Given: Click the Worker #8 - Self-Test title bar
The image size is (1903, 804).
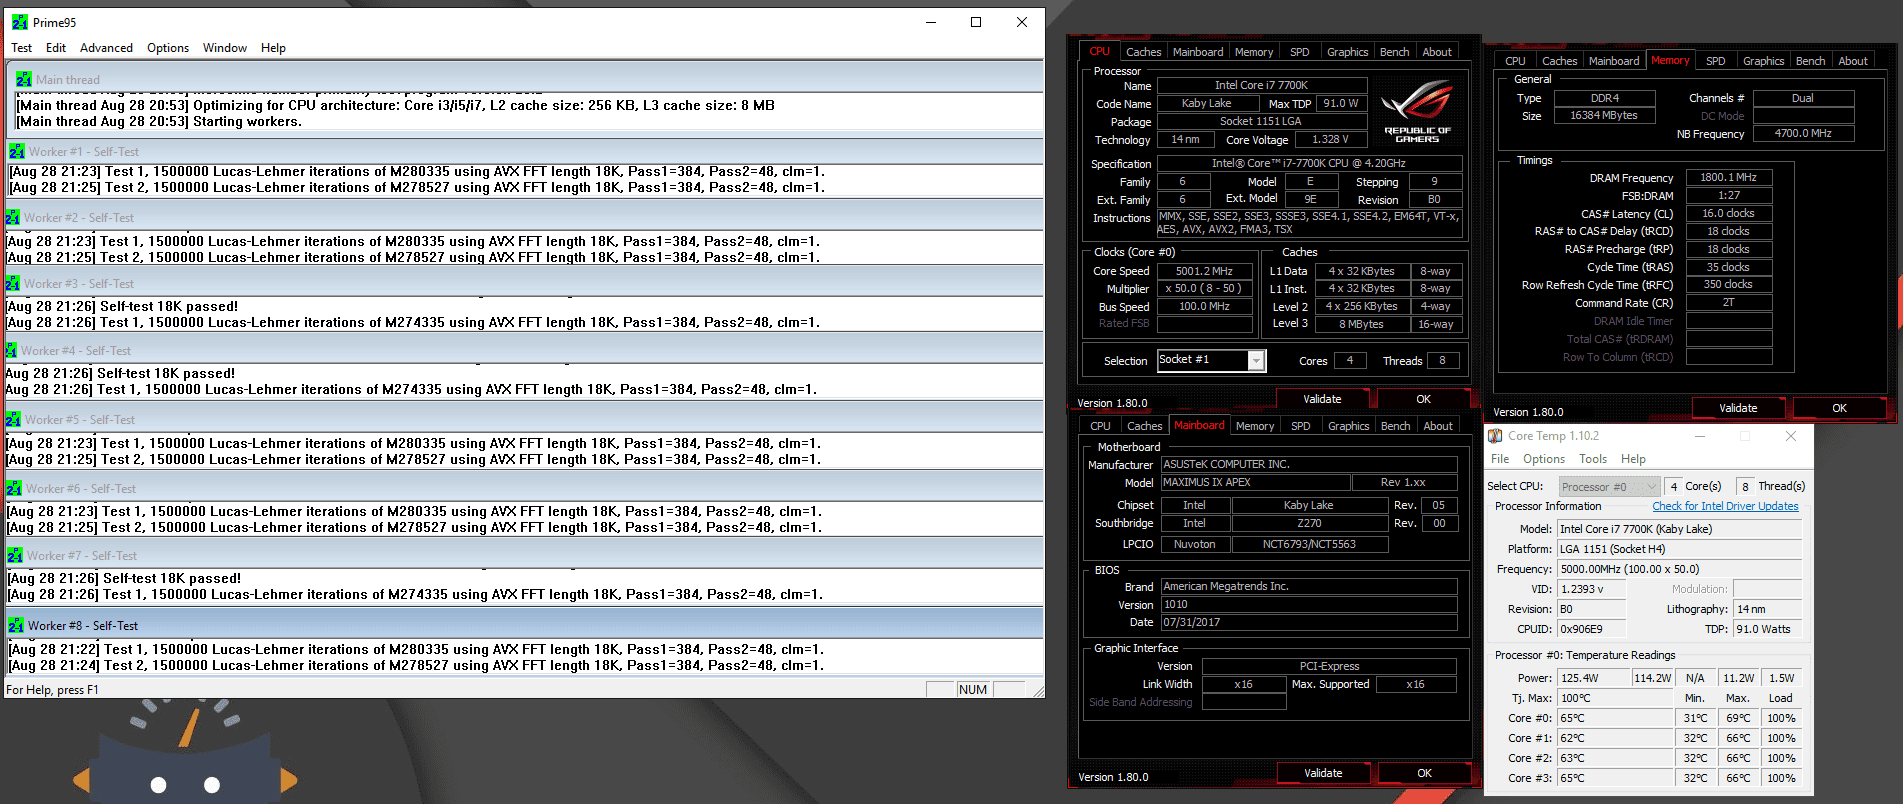Looking at the screenshot, I should coord(524,625).
